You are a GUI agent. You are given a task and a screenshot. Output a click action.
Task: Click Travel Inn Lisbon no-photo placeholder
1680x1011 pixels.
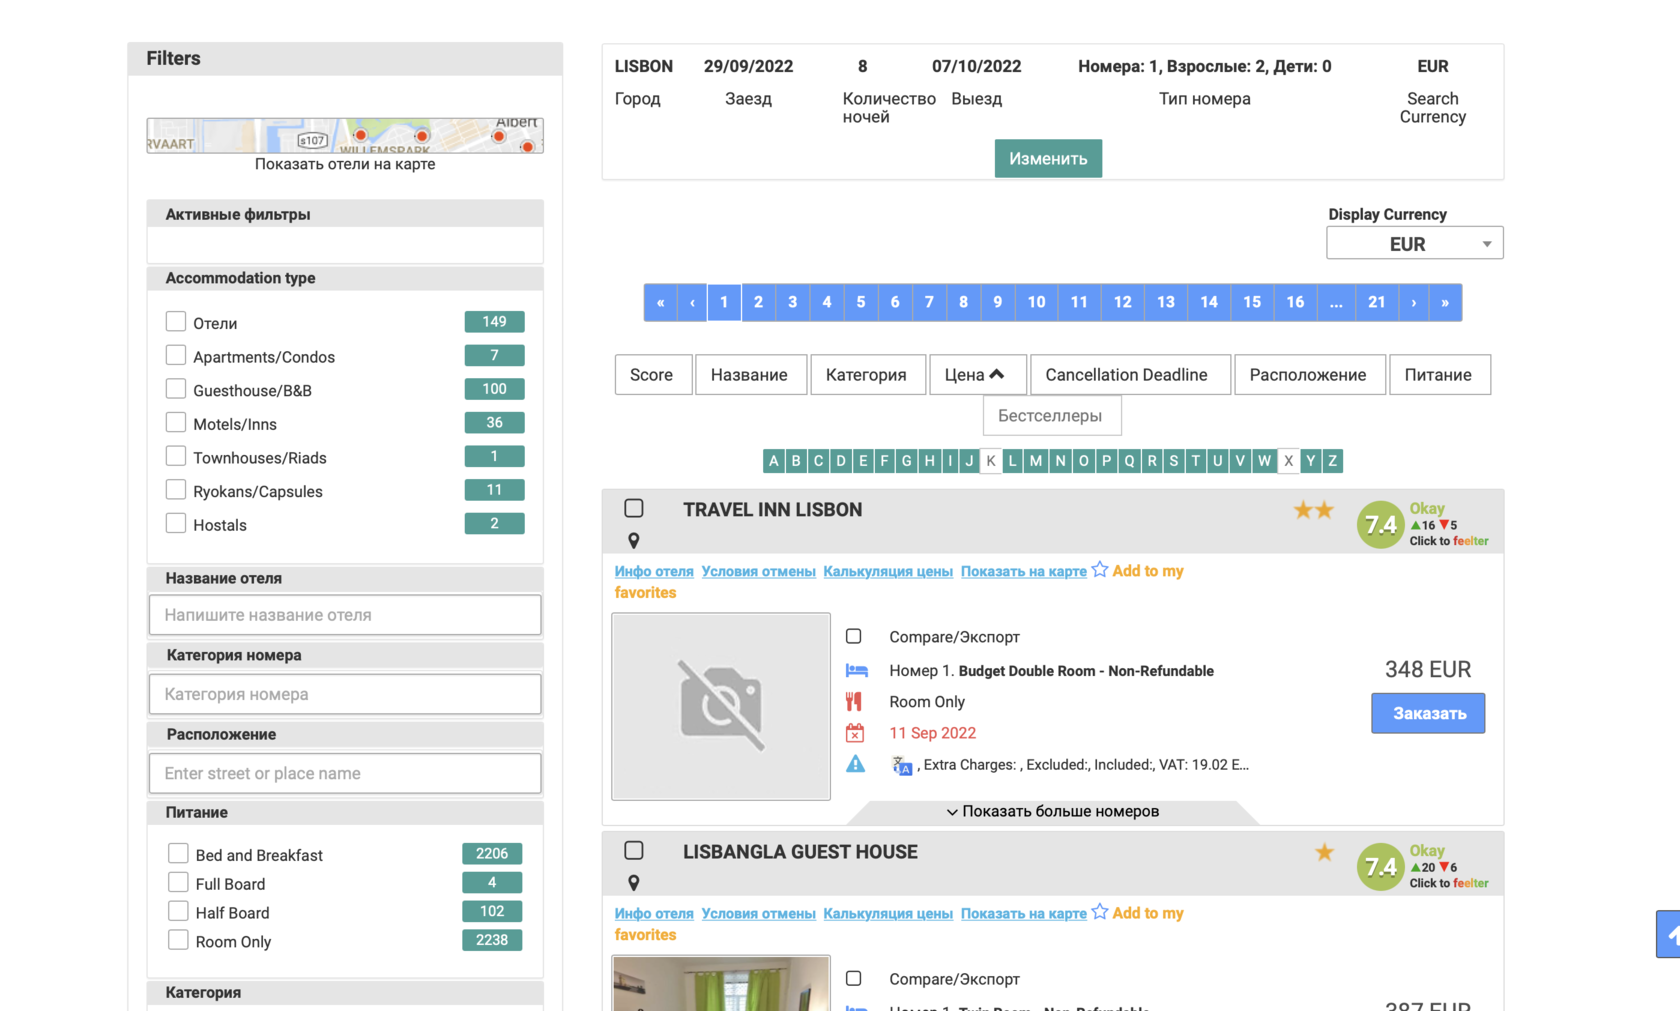pos(721,706)
